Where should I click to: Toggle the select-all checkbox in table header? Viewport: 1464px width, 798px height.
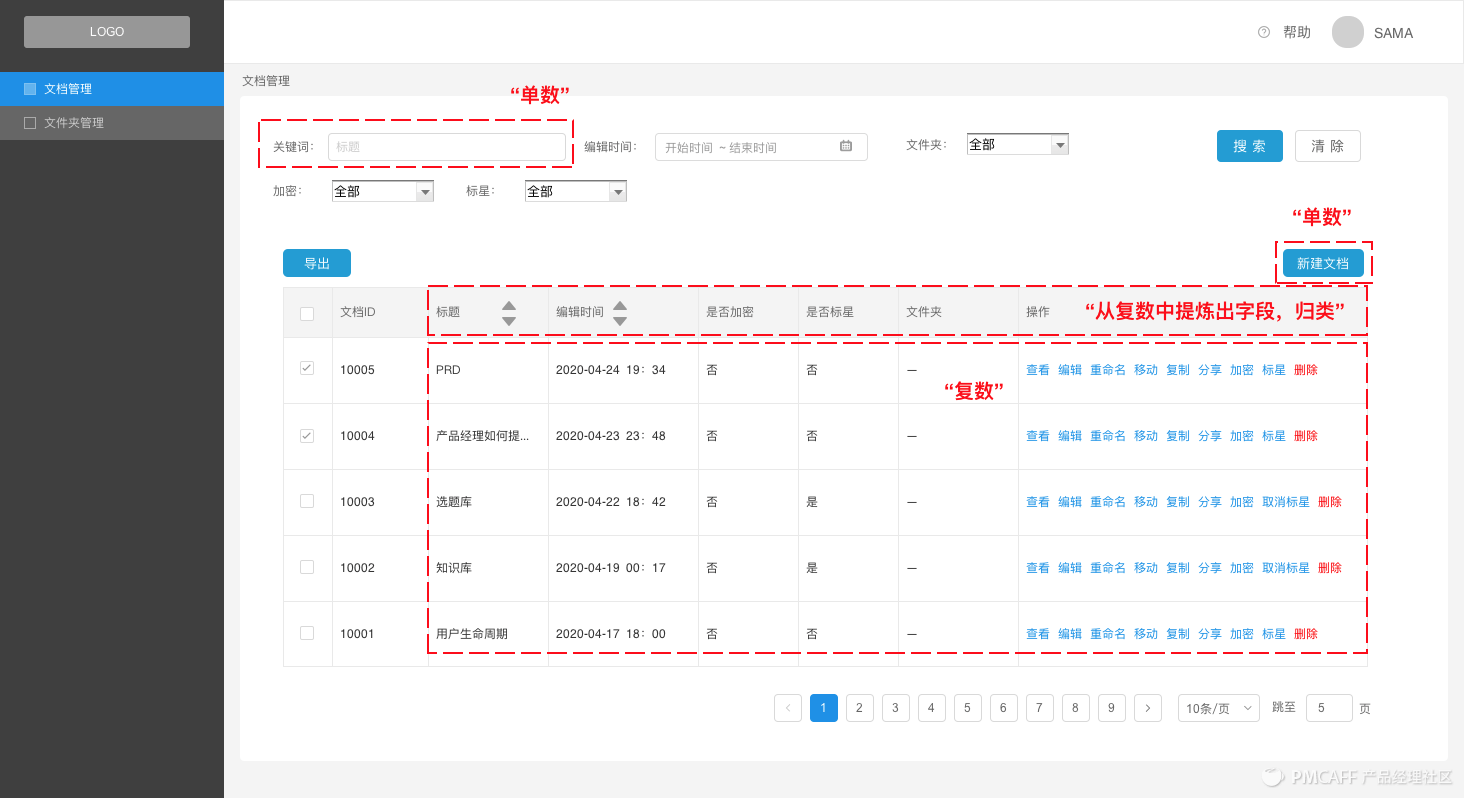[x=307, y=314]
